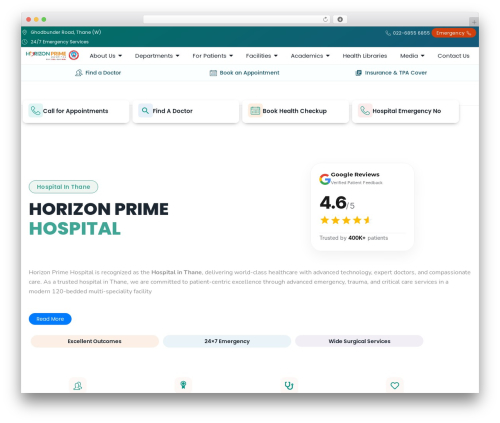Click the orange Emergency button

coord(453,33)
